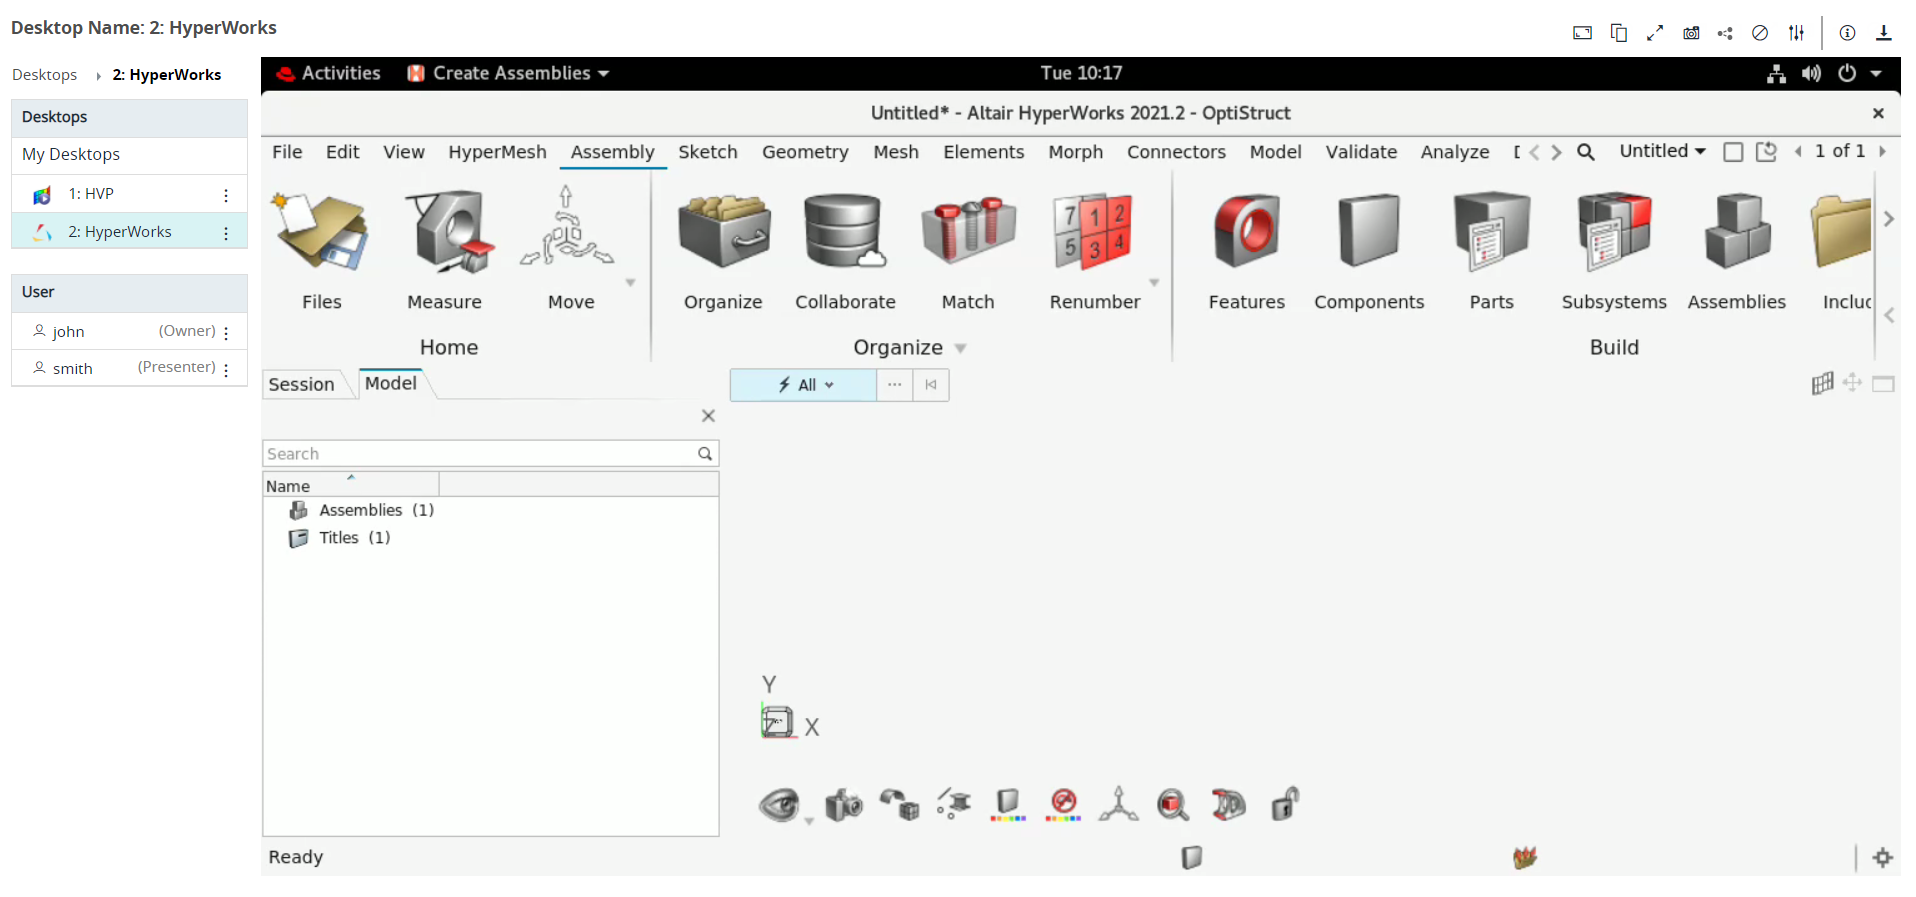
Task: Click the color-by component icon with rainbow bar
Action: 1008,804
